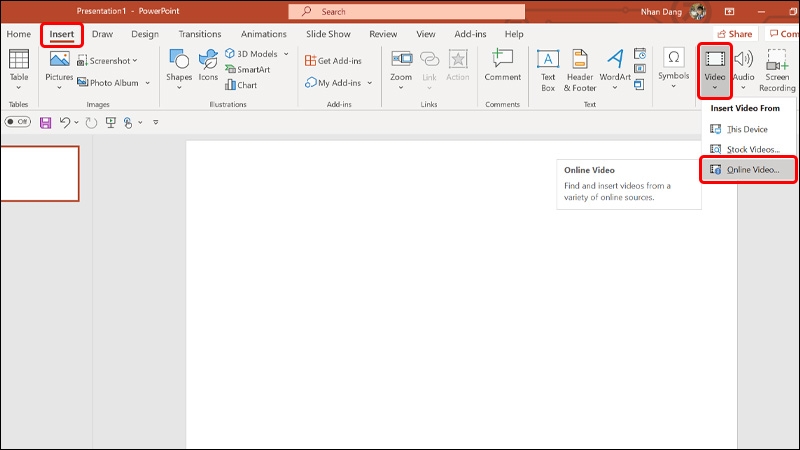
Task: Choose Stock Videos... option
Action: (748, 149)
